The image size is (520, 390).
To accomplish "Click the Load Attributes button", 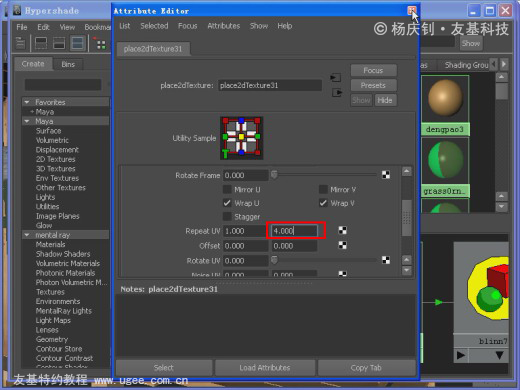I will 265,368.
